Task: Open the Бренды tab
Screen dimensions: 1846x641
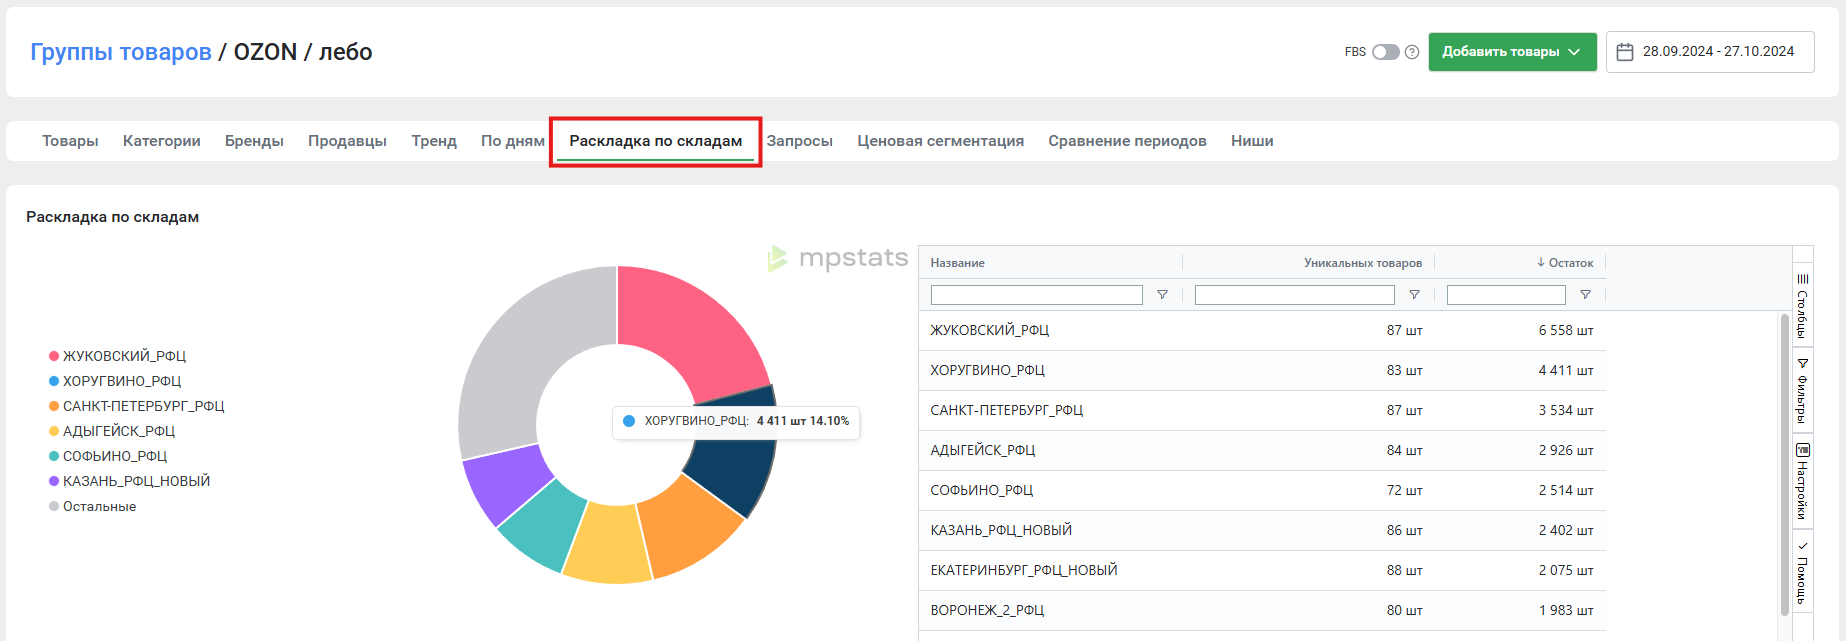Action: [254, 141]
